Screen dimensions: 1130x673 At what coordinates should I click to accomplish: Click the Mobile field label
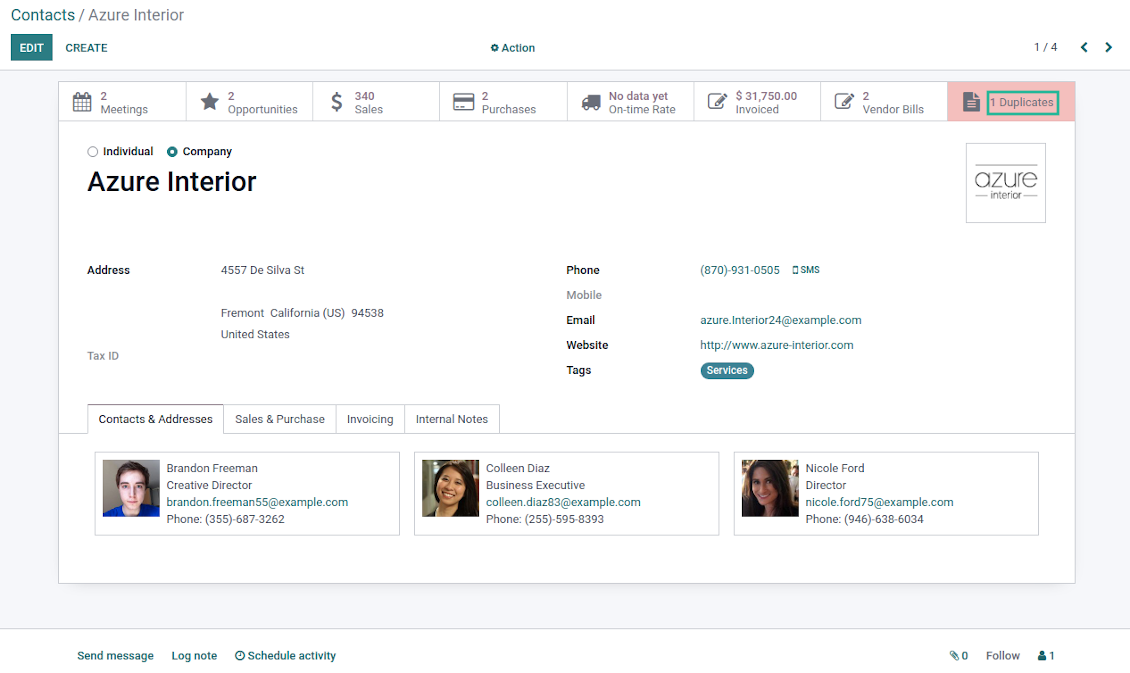pos(584,295)
